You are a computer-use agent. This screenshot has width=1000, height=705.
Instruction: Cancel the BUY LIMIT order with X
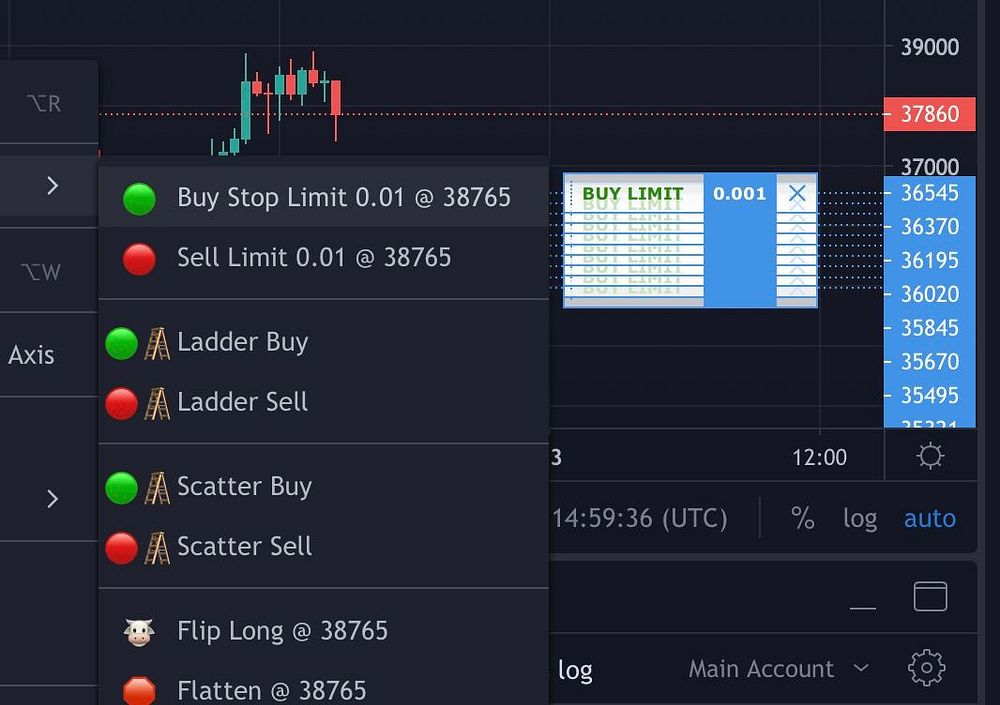point(796,193)
